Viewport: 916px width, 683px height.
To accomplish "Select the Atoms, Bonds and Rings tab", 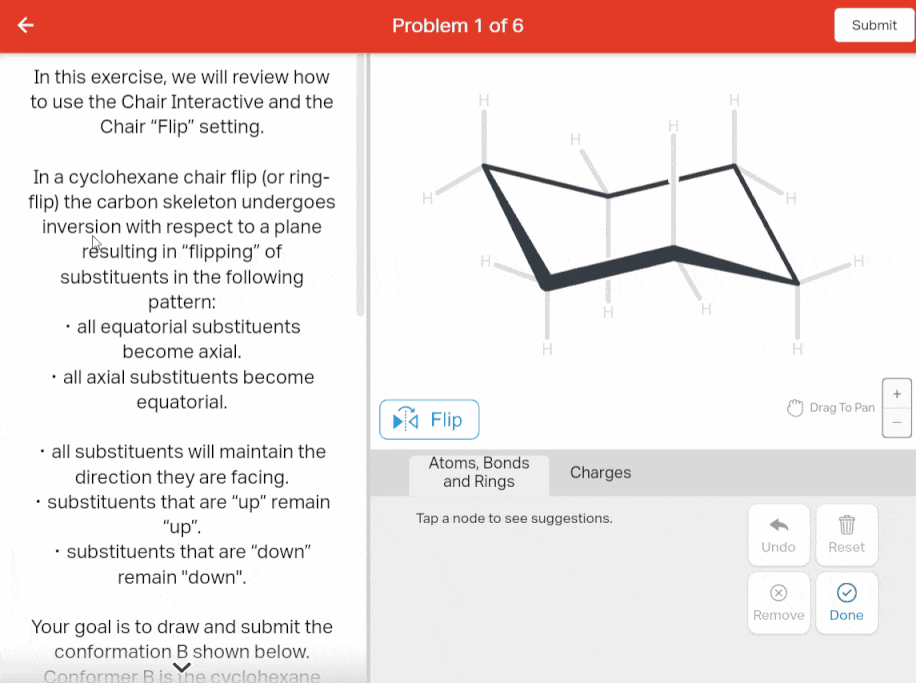I will [479, 473].
